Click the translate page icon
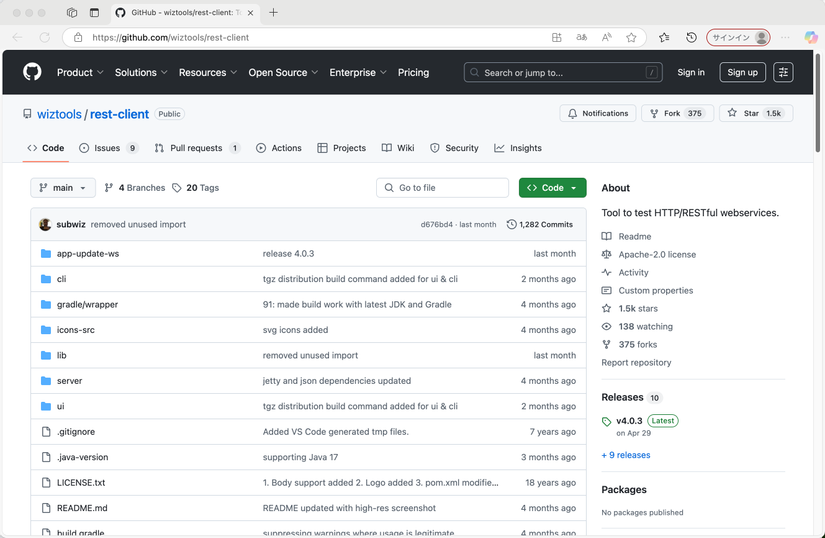 click(x=581, y=37)
